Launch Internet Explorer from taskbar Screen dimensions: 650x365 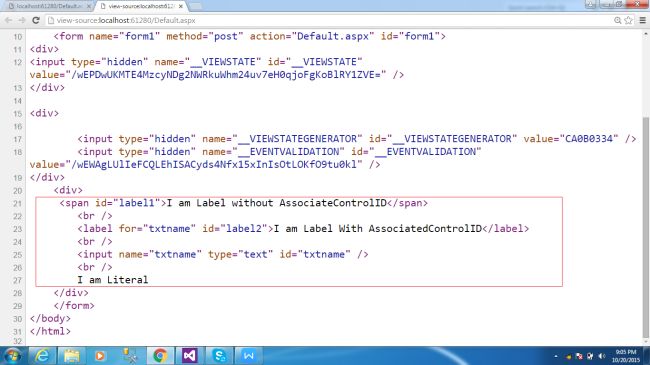pos(42,356)
